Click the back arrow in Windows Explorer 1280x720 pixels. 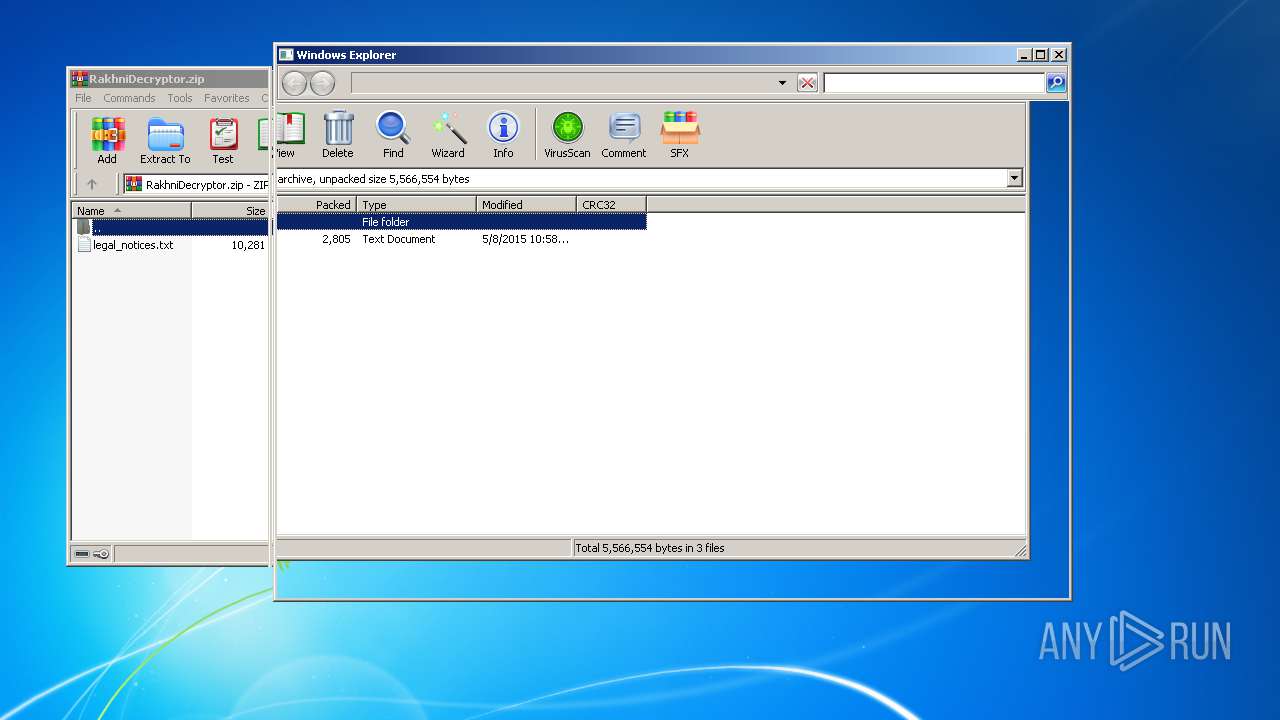pos(295,83)
